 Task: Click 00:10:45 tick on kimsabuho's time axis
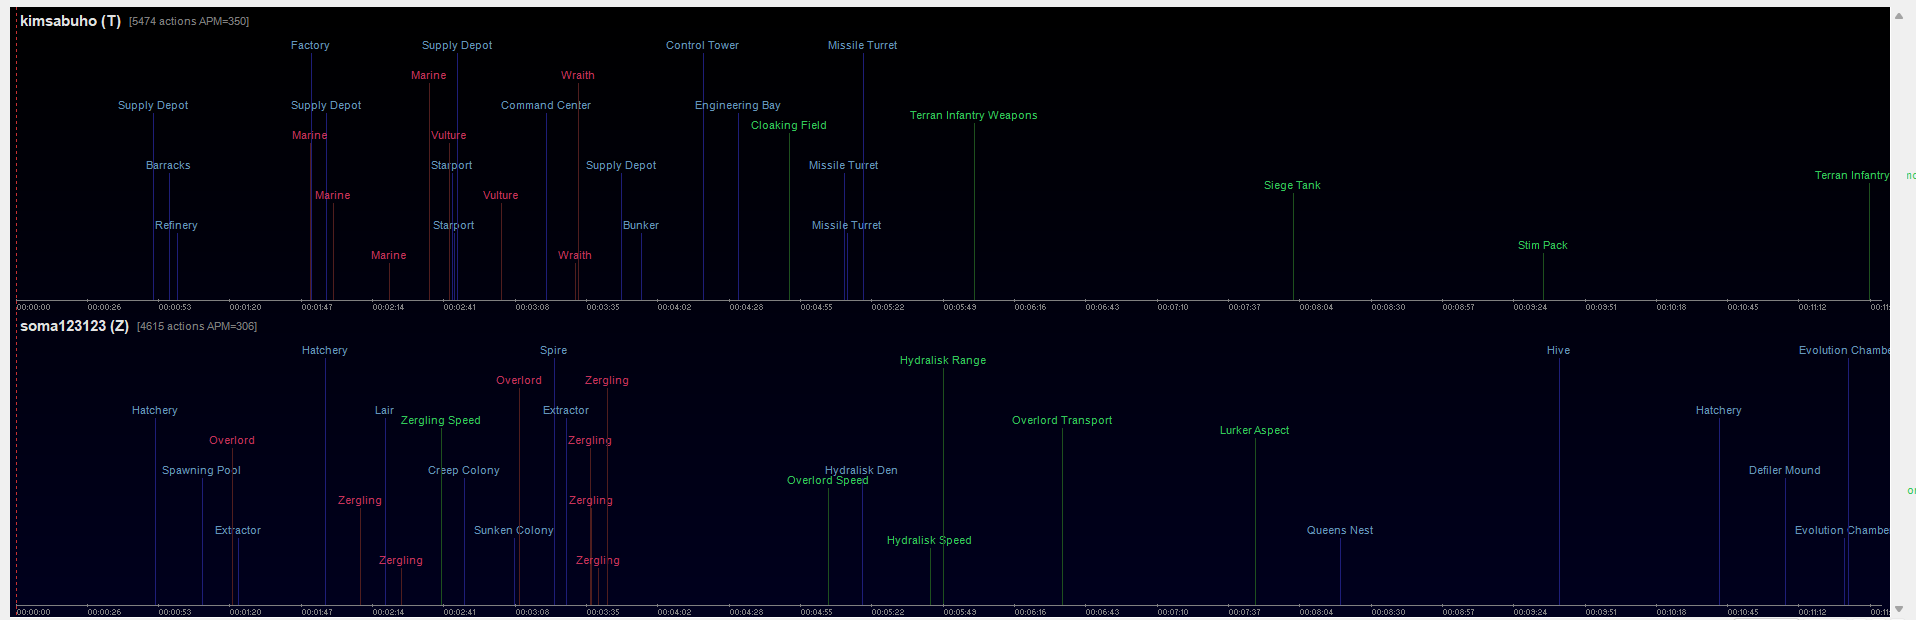(x=1743, y=307)
